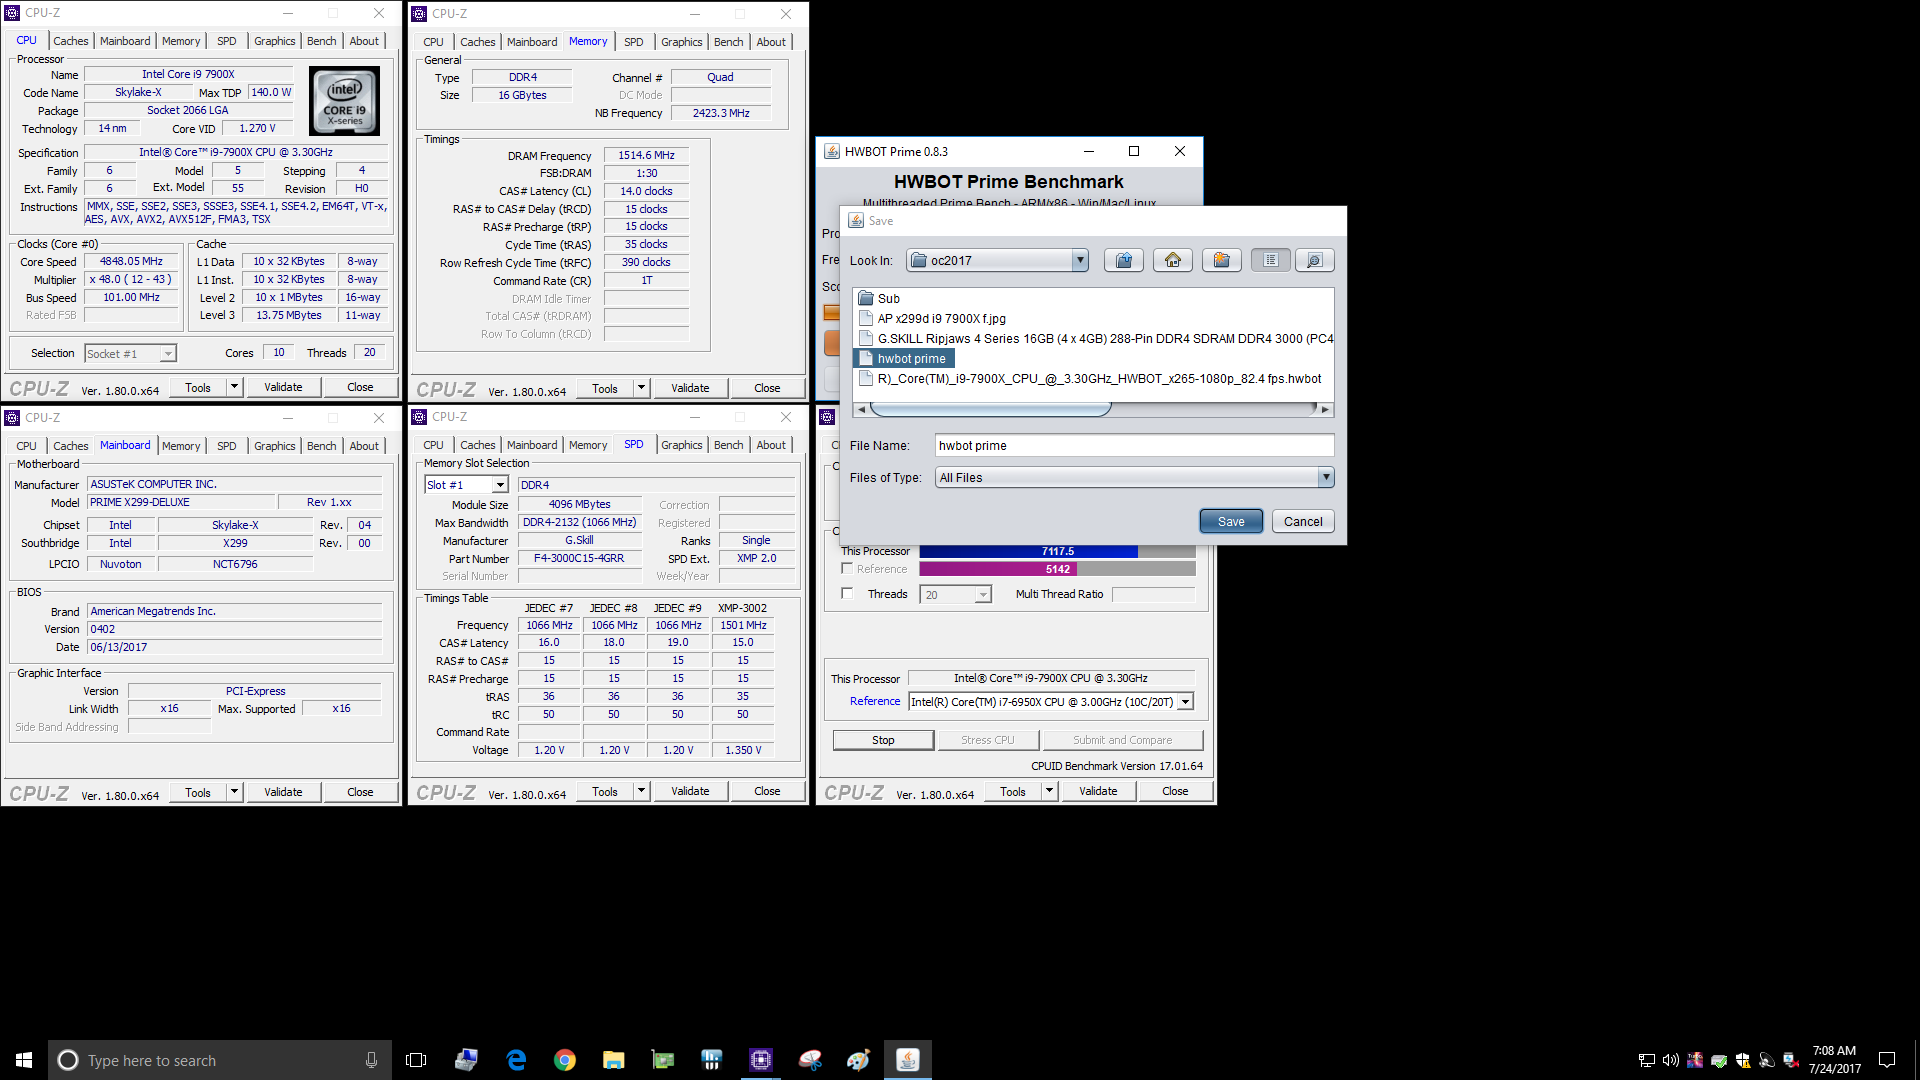Open the Look In folder dropdown

[x=1080, y=260]
